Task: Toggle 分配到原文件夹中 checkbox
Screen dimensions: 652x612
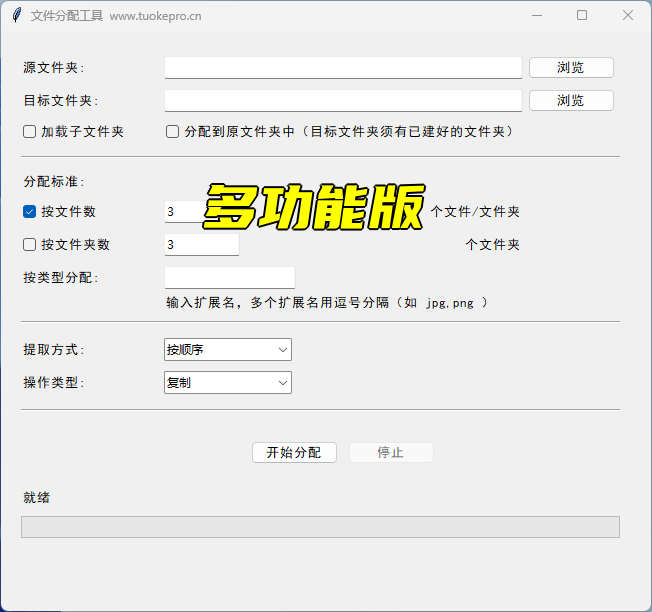Action: pos(172,132)
